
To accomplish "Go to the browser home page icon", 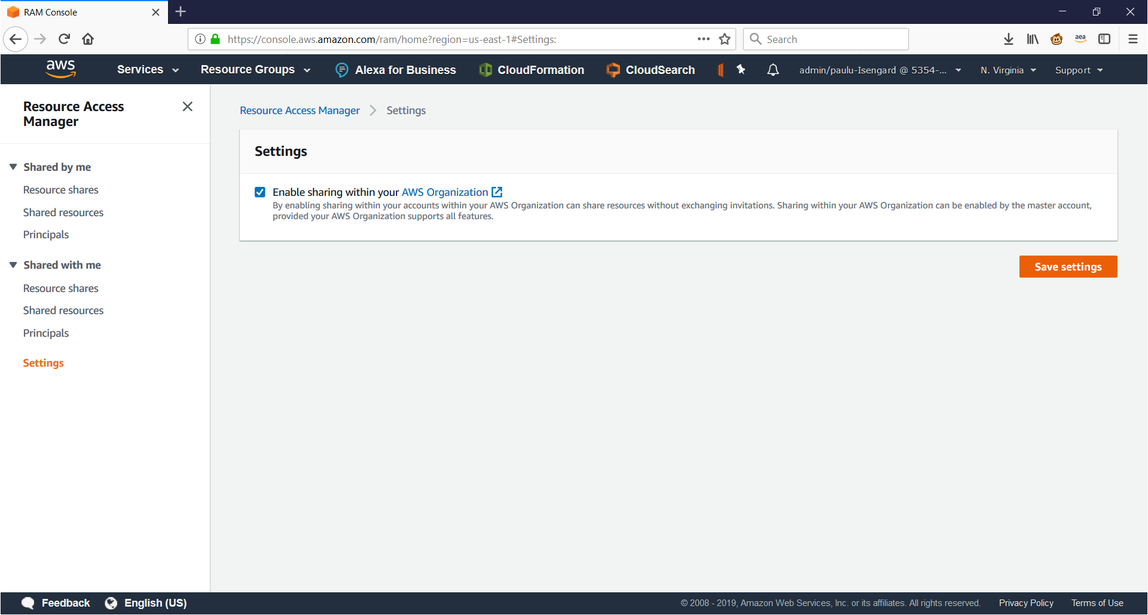I will (x=88, y=40).
